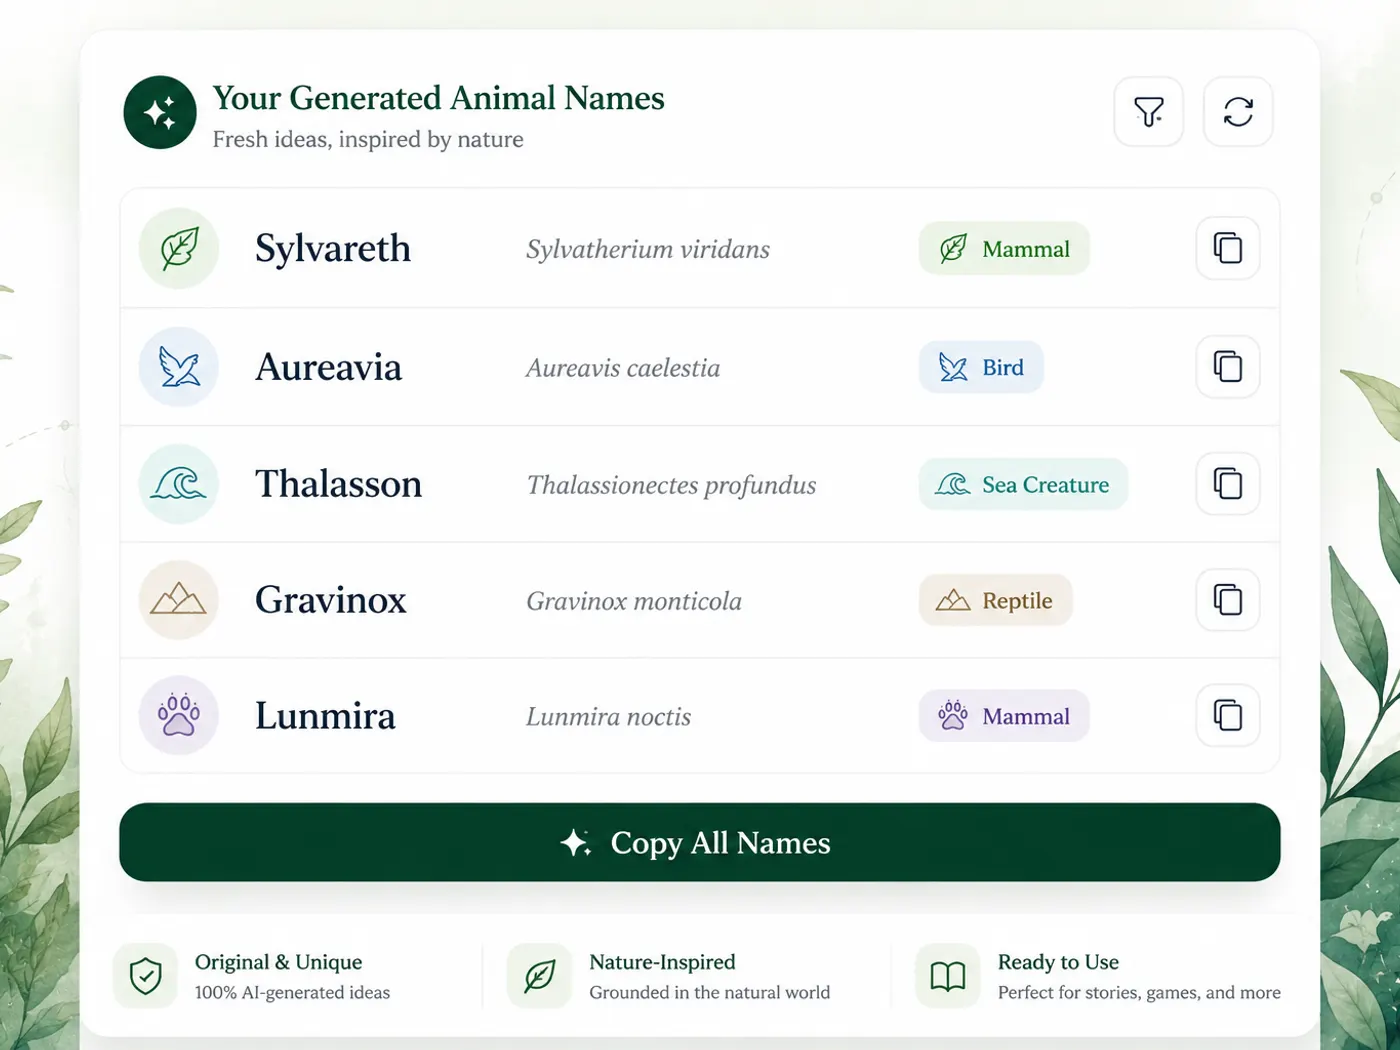Click the name Thalasson
This screenshot has height=1050, width=1400.
click(x=339, y=484)
